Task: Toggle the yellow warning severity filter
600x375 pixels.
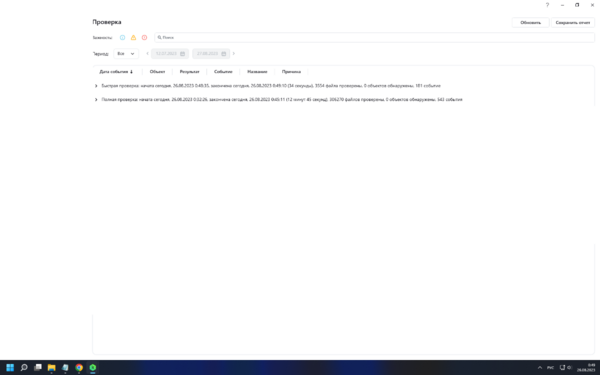Action: (133, 38)
